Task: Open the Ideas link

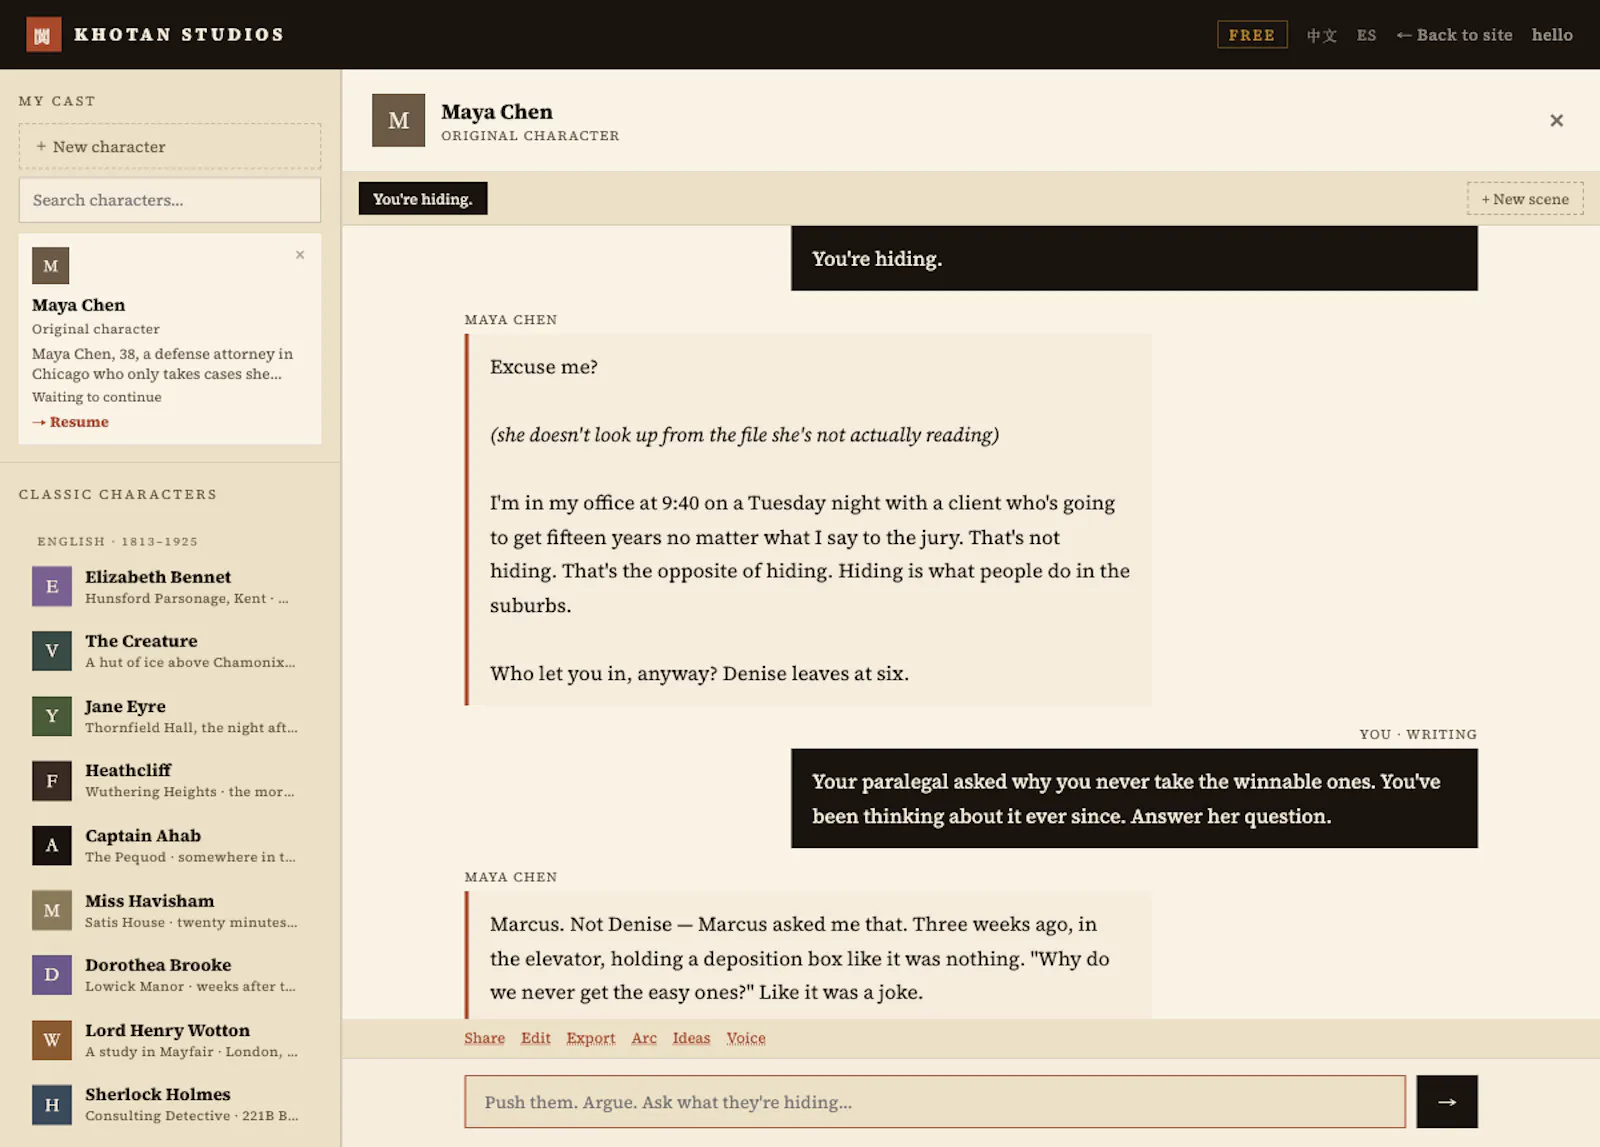Action: point(691,1038)
